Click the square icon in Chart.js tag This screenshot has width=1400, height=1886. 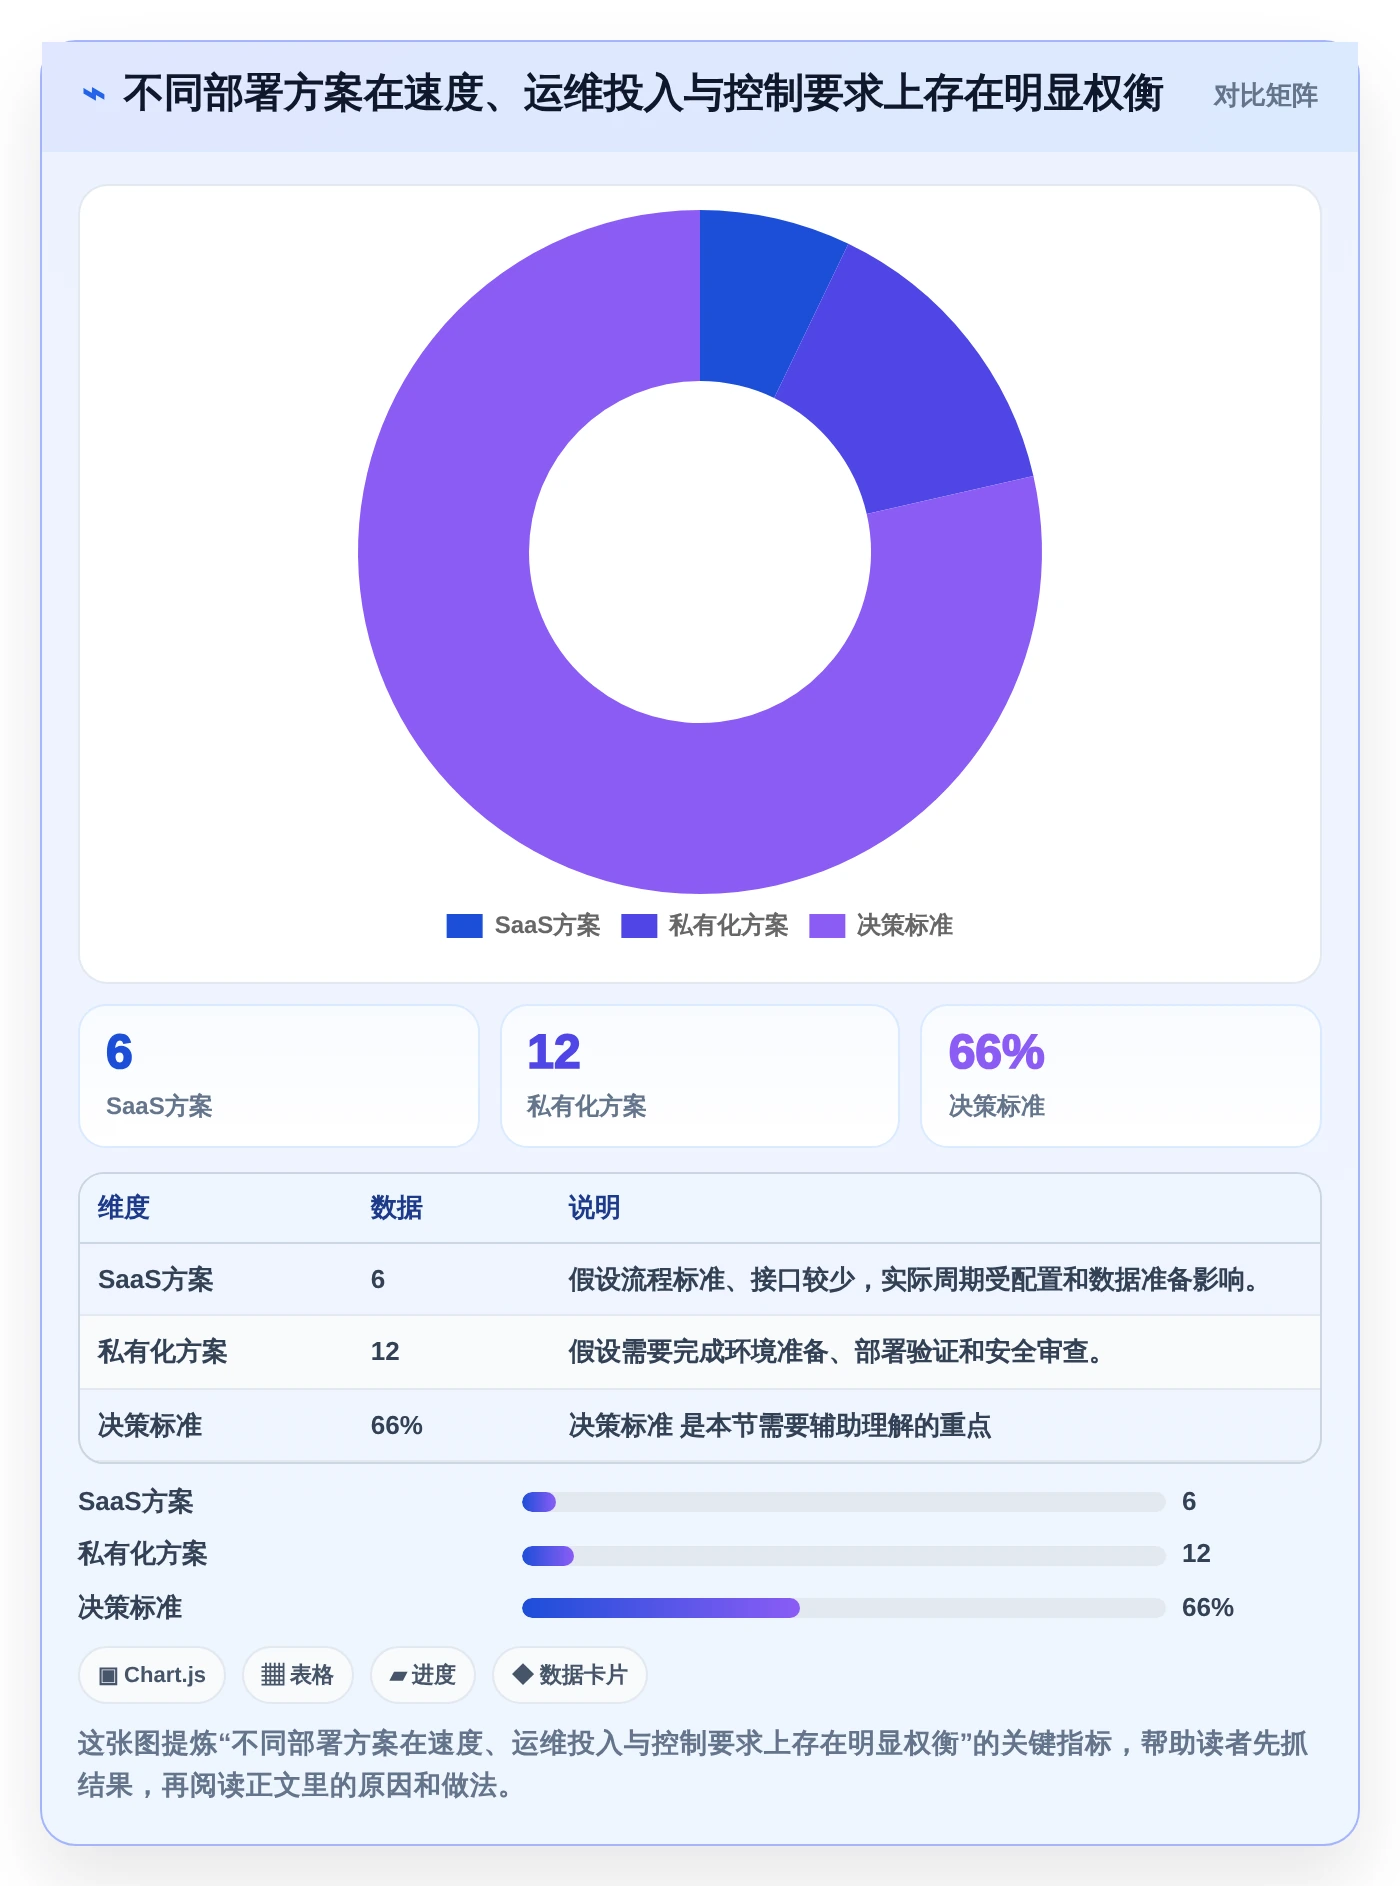(108, 1676)
